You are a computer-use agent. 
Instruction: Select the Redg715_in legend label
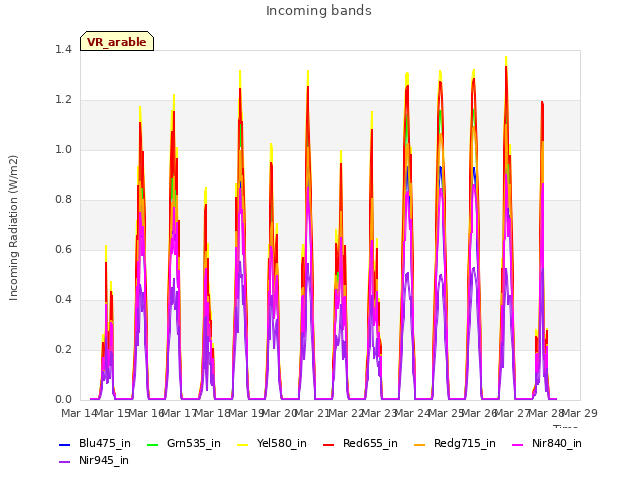pyautogui.click(x=465, y=444)
